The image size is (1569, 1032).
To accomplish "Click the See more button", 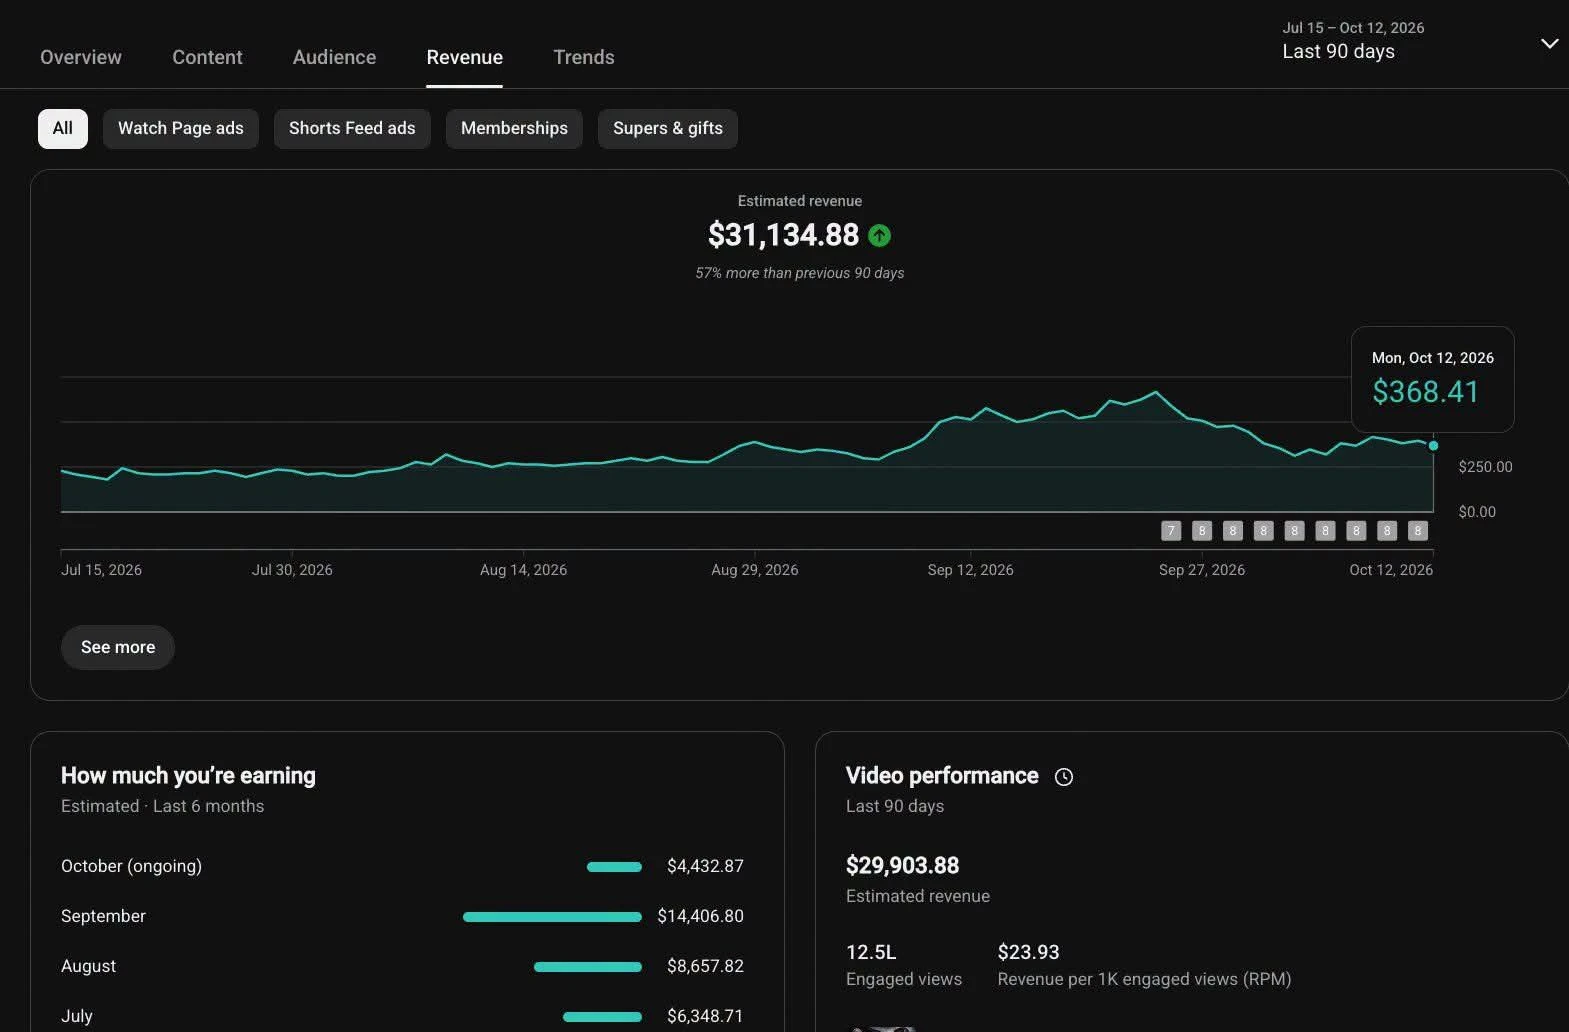I will pos(118,647).
